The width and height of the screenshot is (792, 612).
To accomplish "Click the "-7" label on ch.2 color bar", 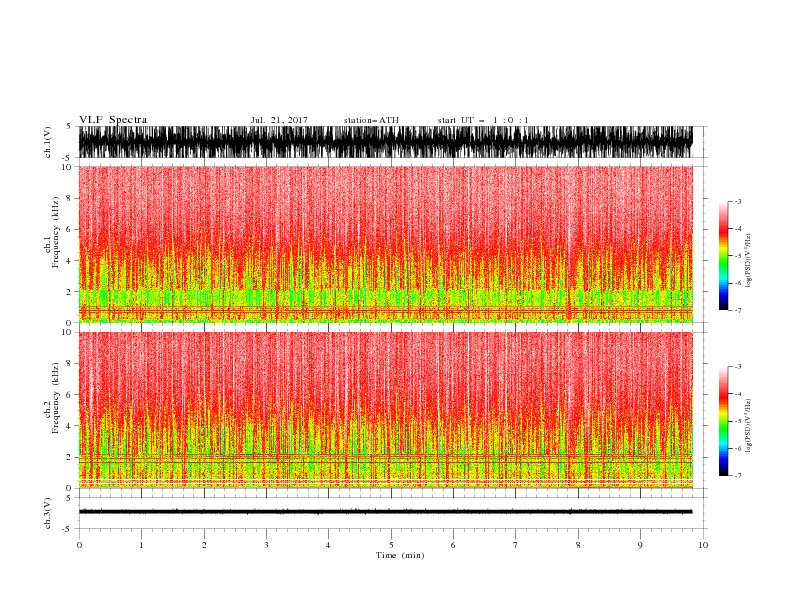I will coord(737,475).
